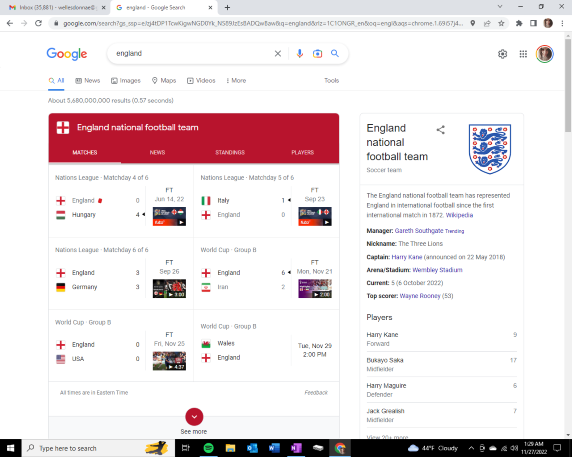
Task: Switch to the Videos search tab
Action: point(201,81)
